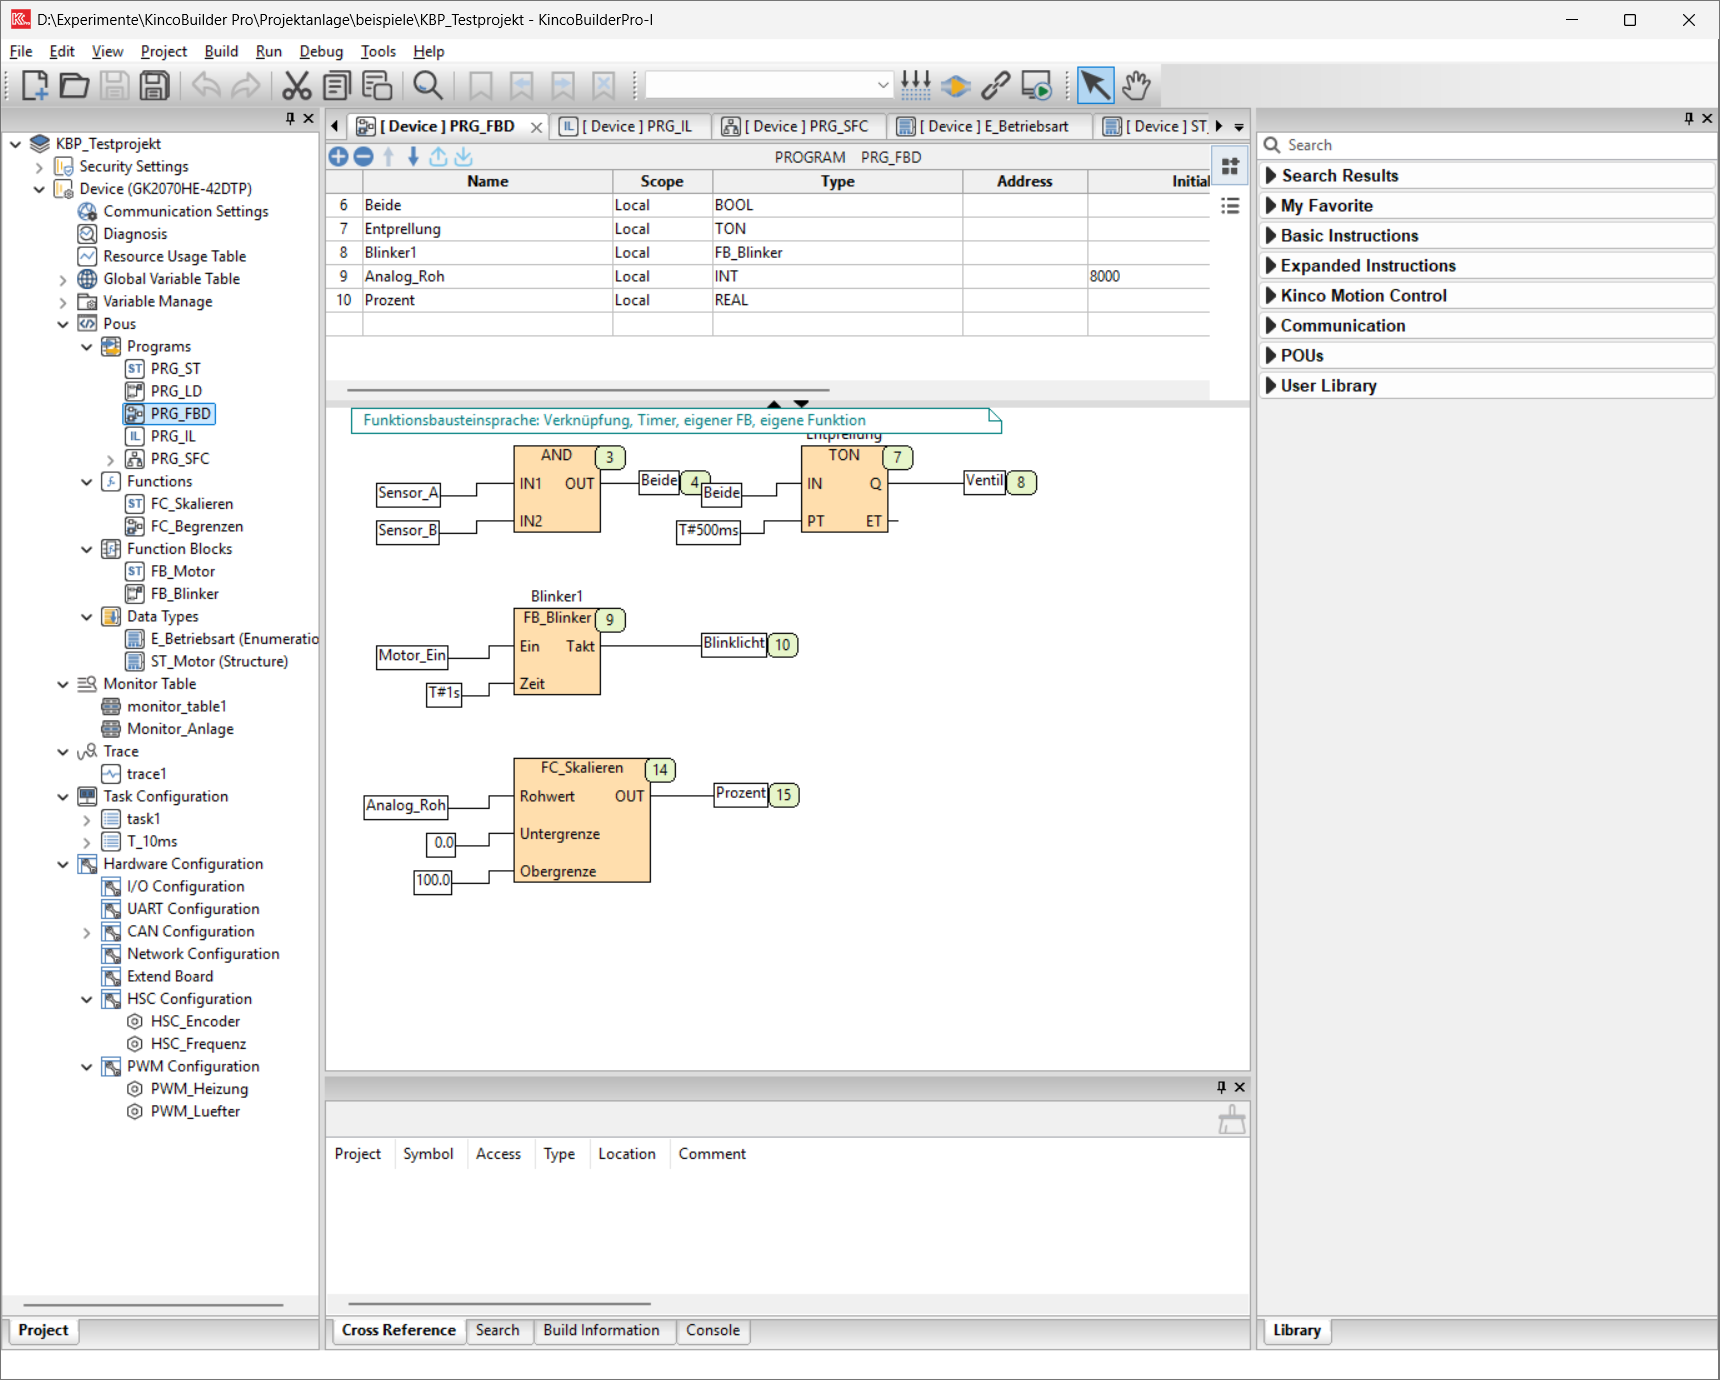Click the Copy icon in the toolbar
This screenshot has height=1380, width=1720.
337,86
